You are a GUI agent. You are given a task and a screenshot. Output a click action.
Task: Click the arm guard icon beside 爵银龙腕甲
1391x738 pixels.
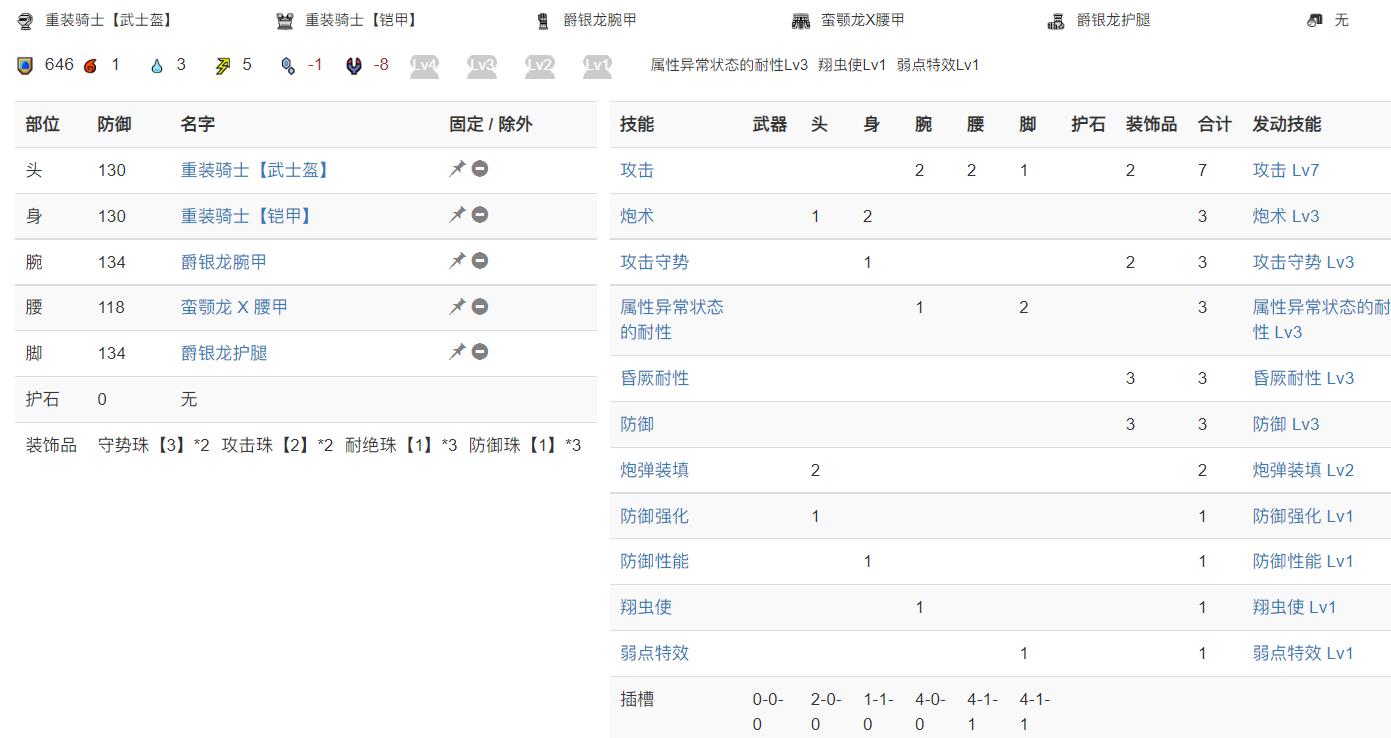[x=543, y=20]
